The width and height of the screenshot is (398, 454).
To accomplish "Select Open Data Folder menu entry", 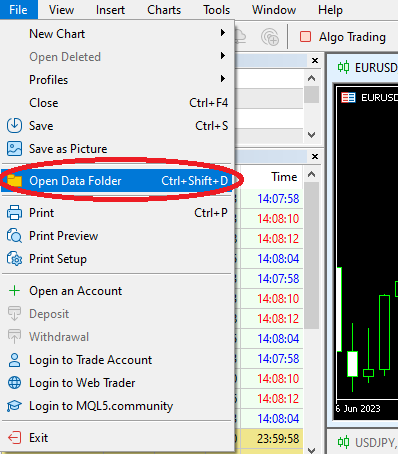I will (117, 181).
